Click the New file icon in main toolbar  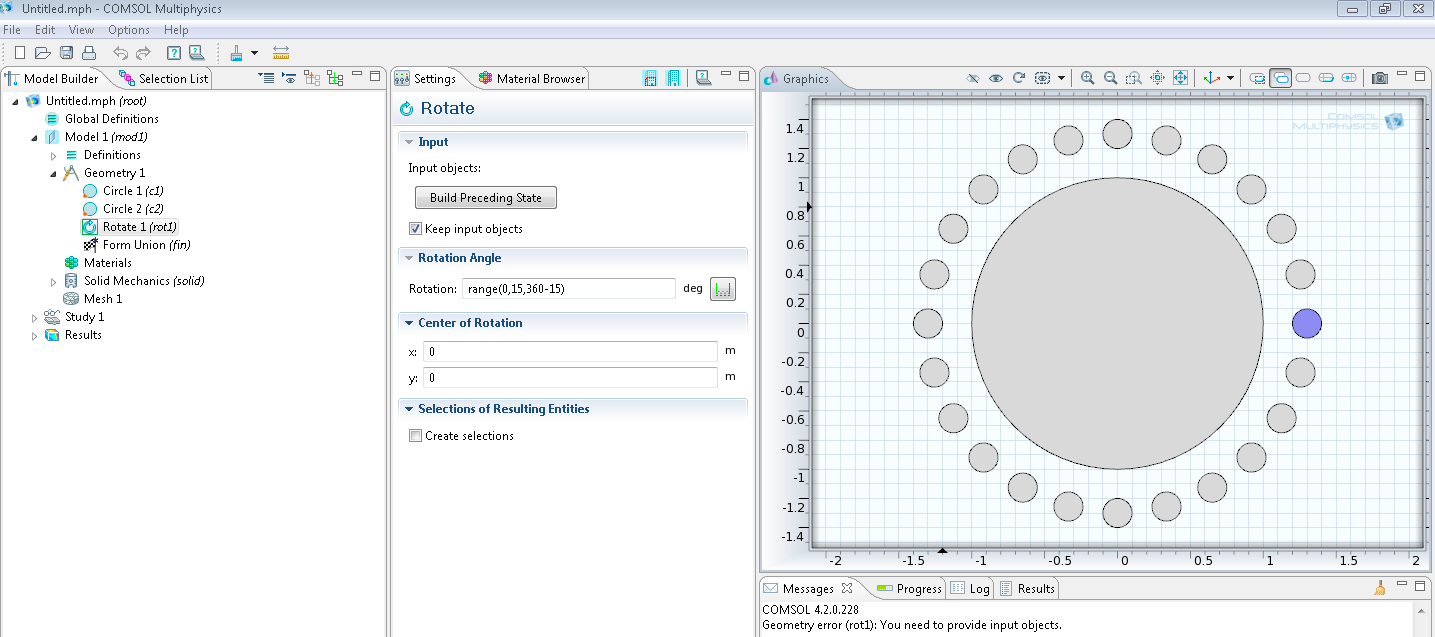[x=20, y=53]
